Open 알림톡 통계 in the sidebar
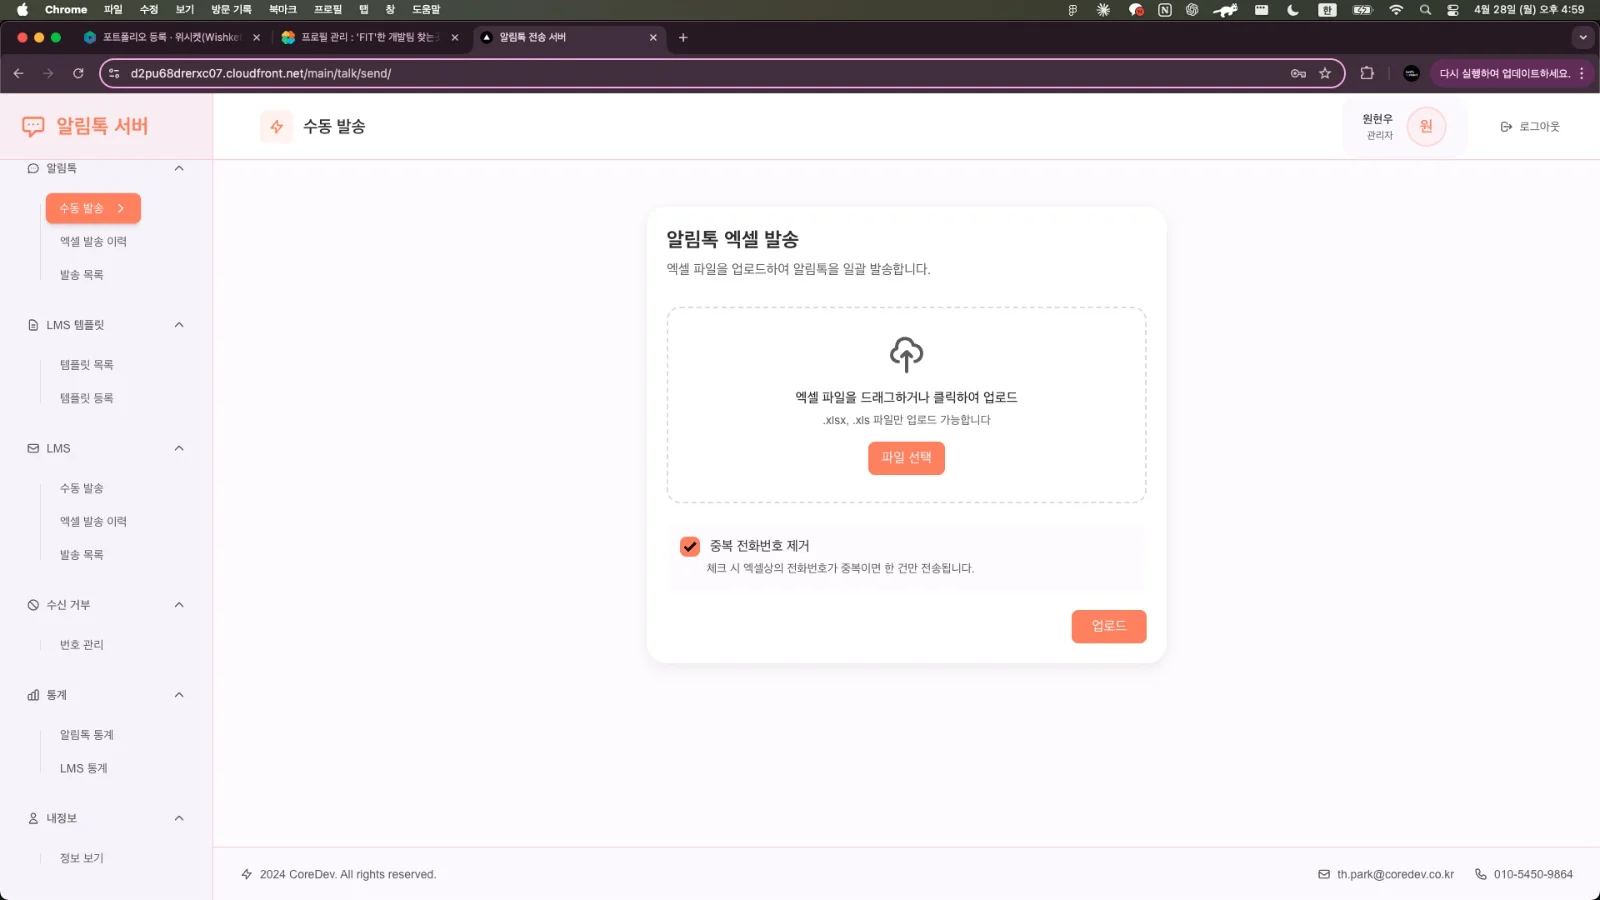The width and height of the screenshot is (1600, 900). pos(87,735)
